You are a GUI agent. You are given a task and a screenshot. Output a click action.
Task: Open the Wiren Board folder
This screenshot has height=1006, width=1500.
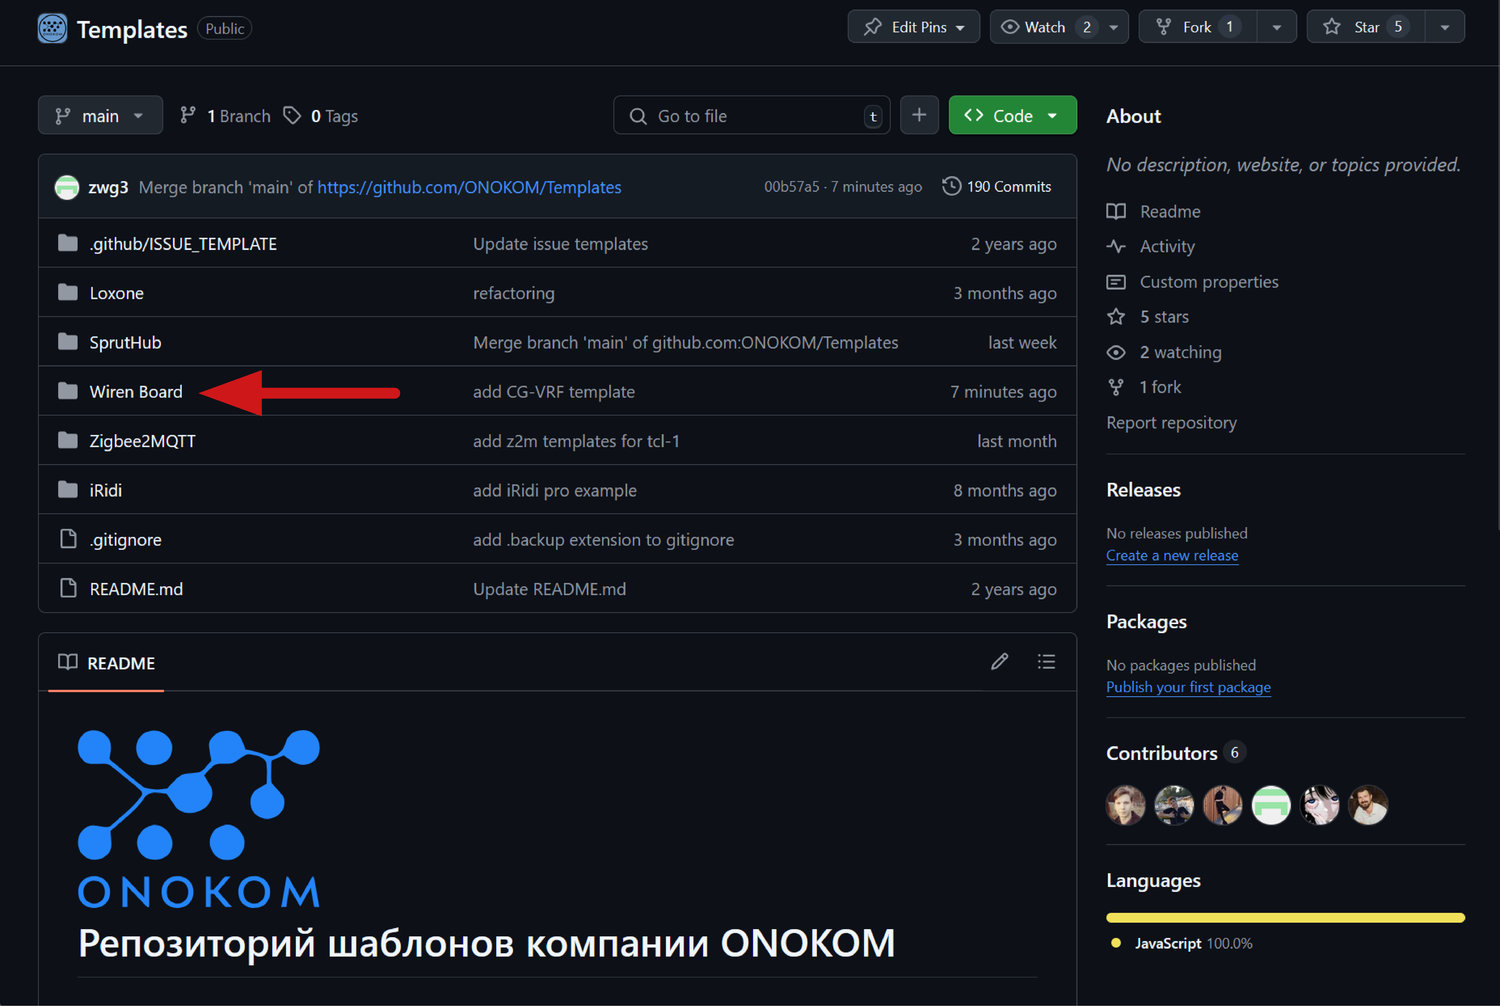pyautogui.click(x=136, y=392)
